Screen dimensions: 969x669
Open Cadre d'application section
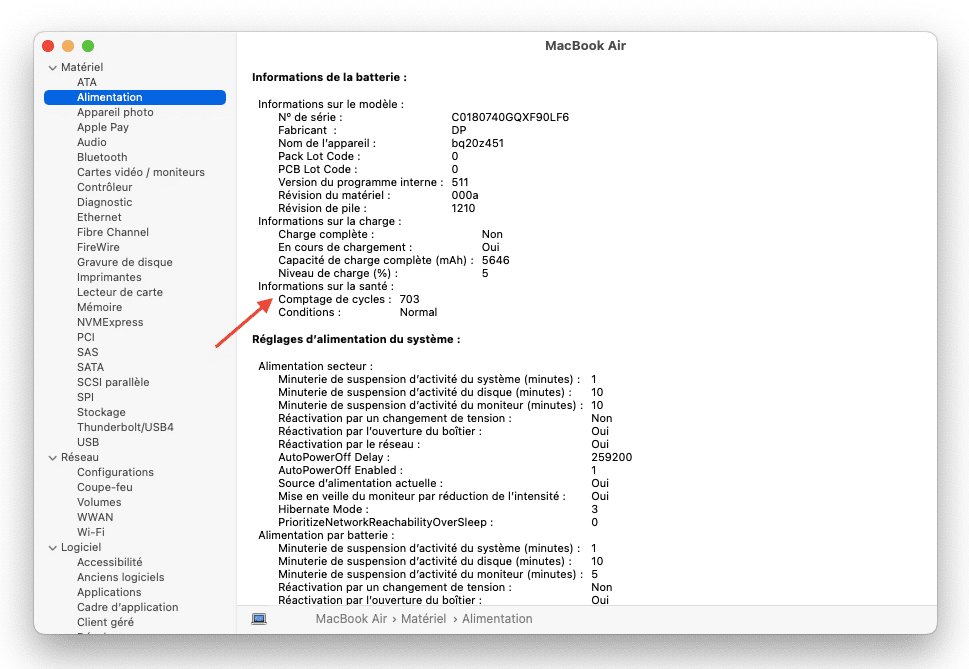(x=127, y=607)
